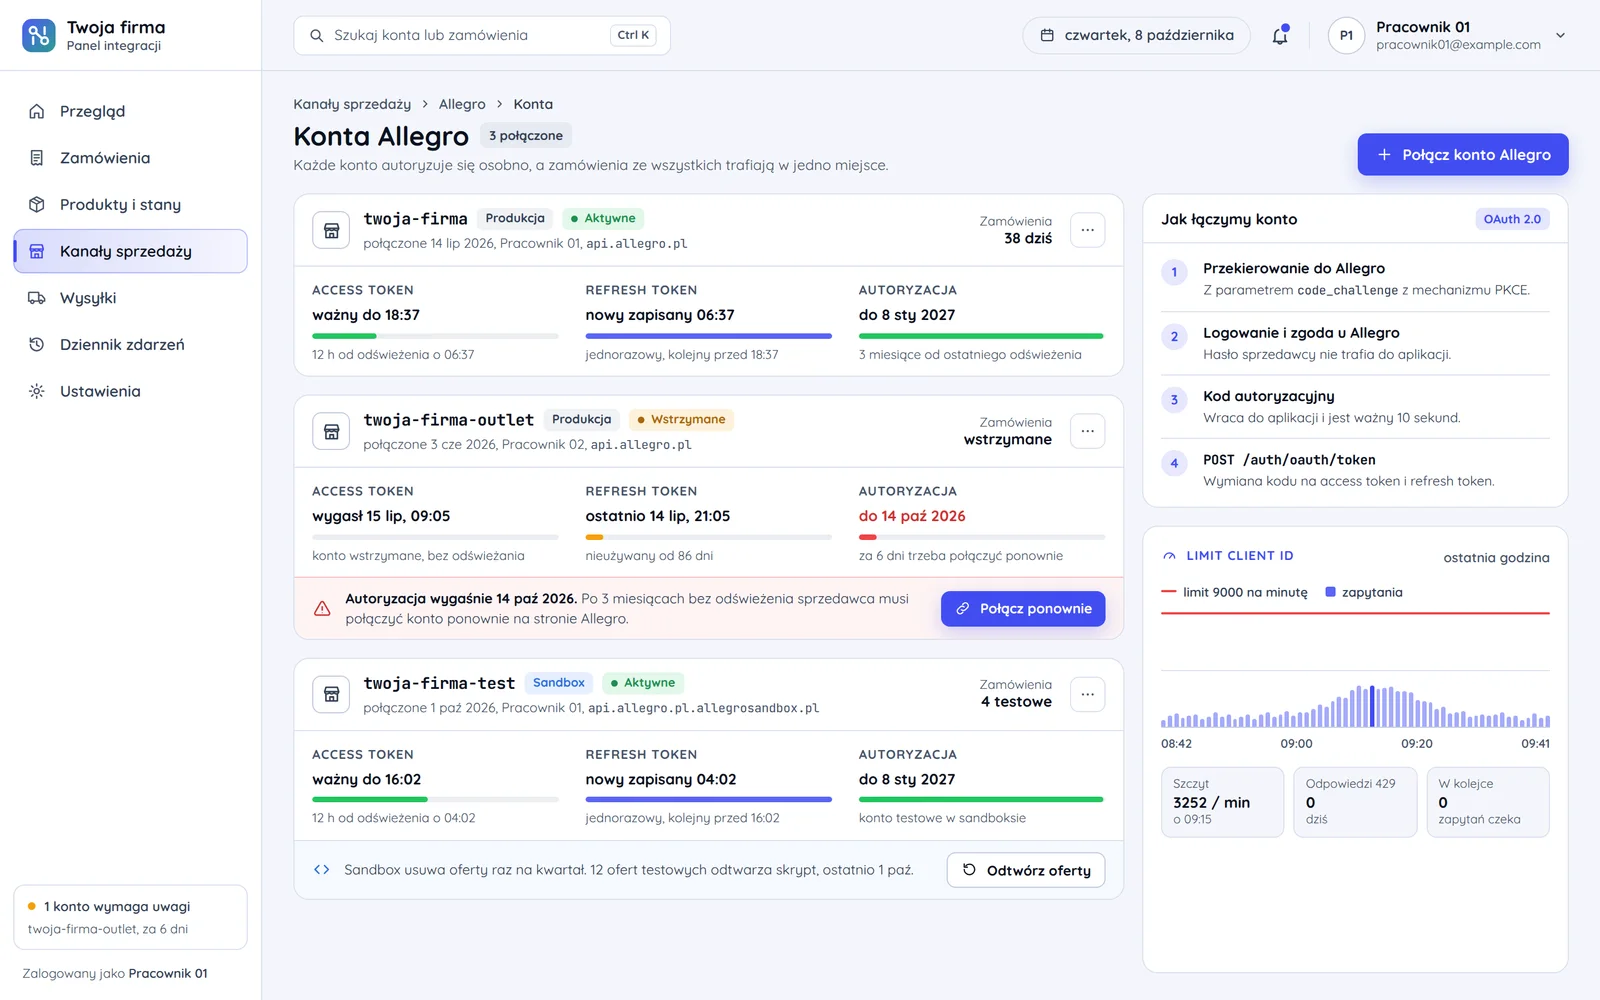Open more options for twoja-firma account
The height and width of the screenshot is (1000, 1600).
[1087, 230]
